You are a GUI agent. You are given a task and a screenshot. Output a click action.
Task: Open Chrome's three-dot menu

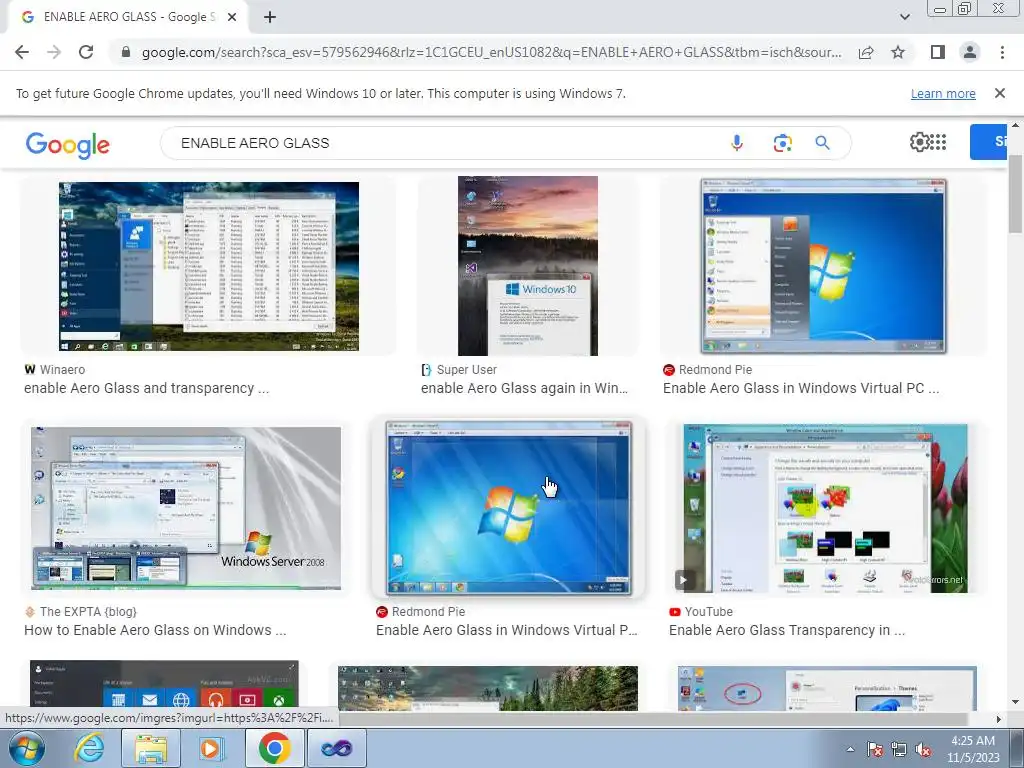pyautogui.click(x=1002, y=52)
